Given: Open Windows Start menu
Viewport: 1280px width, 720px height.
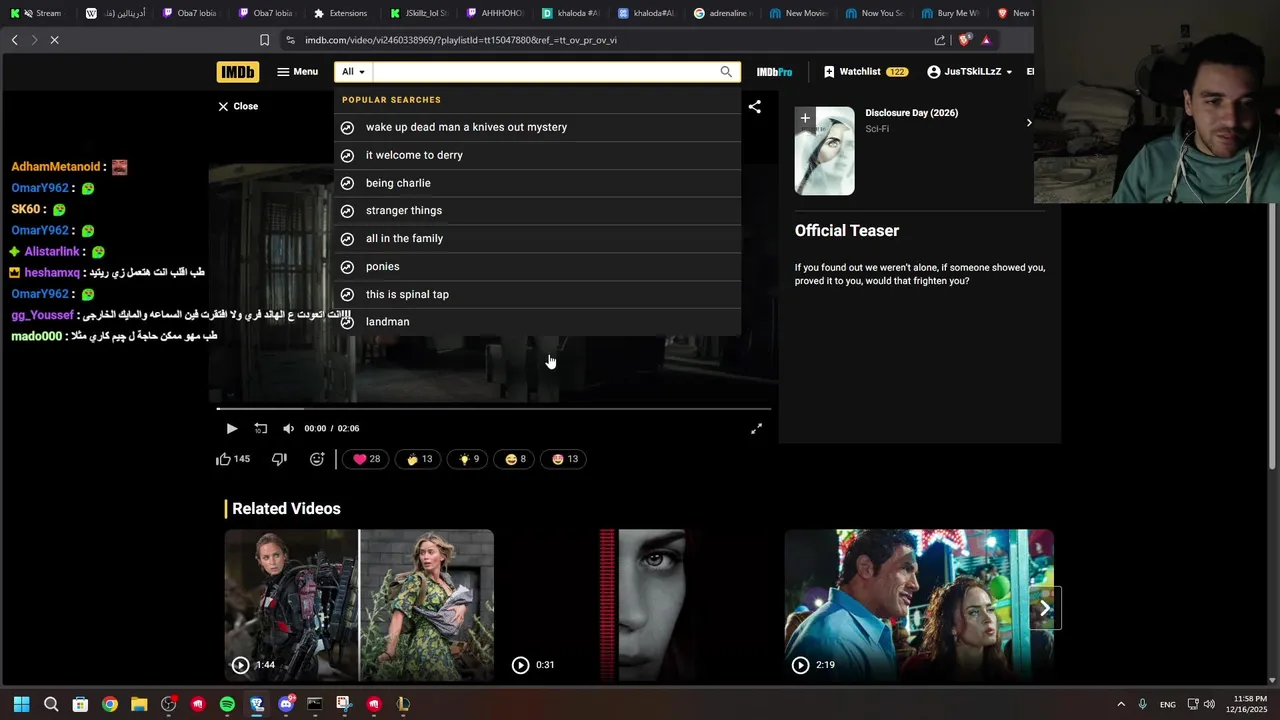Looking at the screenshot, I should (21, 704).
